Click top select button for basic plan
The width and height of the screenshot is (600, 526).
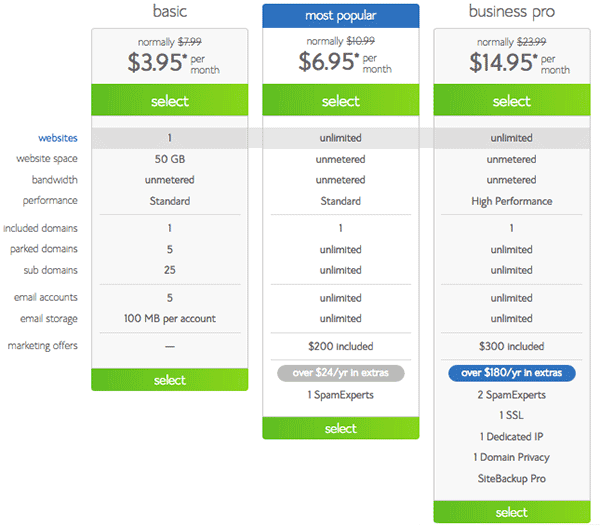[x=170, y=100]
